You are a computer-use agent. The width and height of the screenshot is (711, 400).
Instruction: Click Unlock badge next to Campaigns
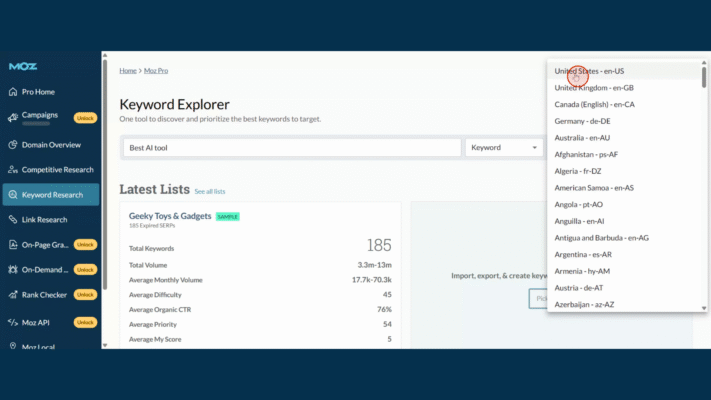click(x=85, y=118)
